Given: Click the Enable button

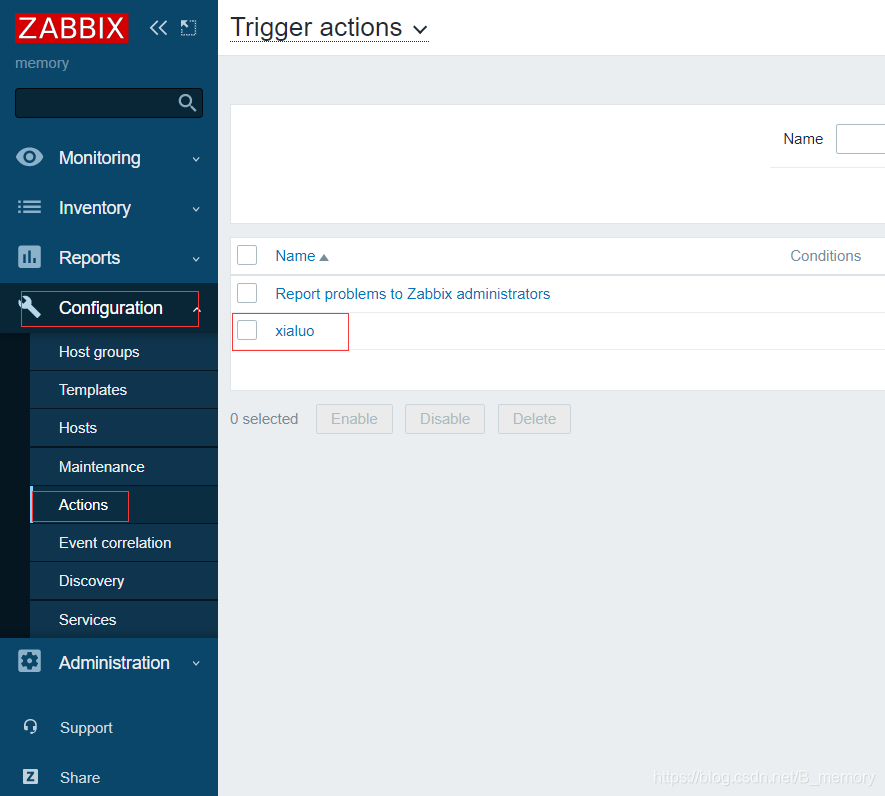Looking at the screenshot, I should coord(354,419).
